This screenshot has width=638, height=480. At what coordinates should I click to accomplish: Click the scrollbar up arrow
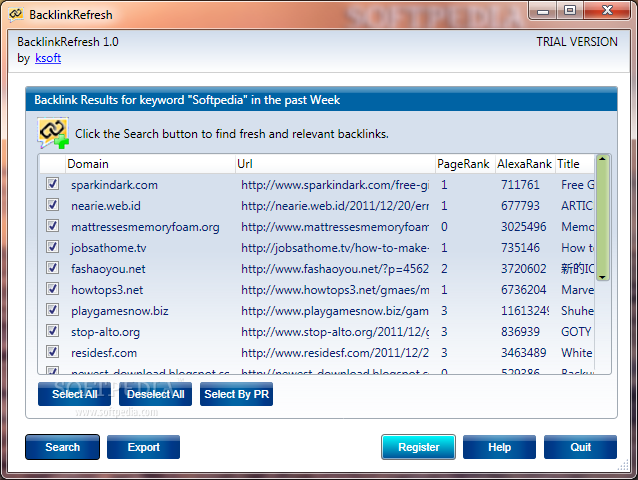coord(603,159)
